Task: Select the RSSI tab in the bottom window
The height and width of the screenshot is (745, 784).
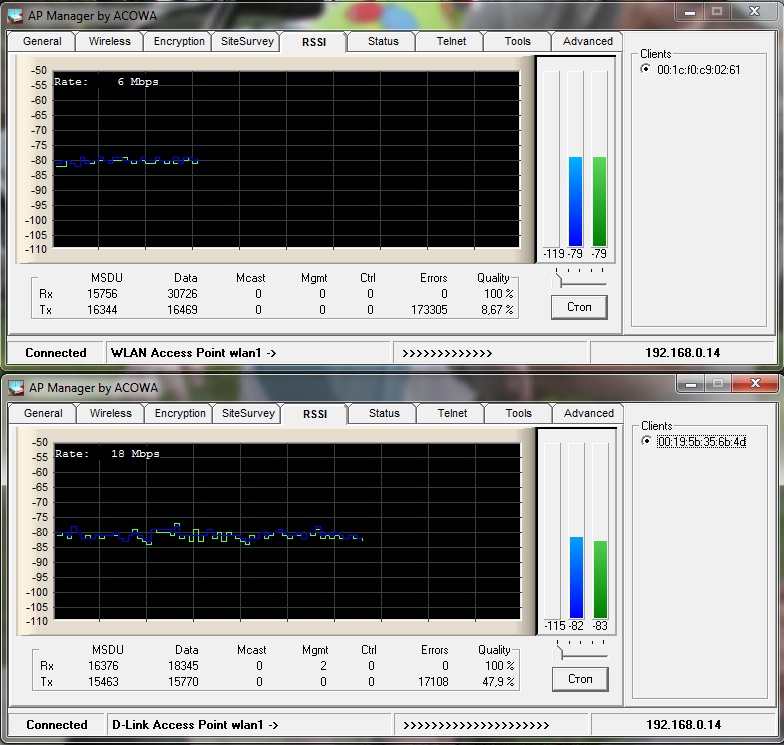Action: [x=314, y=414]
